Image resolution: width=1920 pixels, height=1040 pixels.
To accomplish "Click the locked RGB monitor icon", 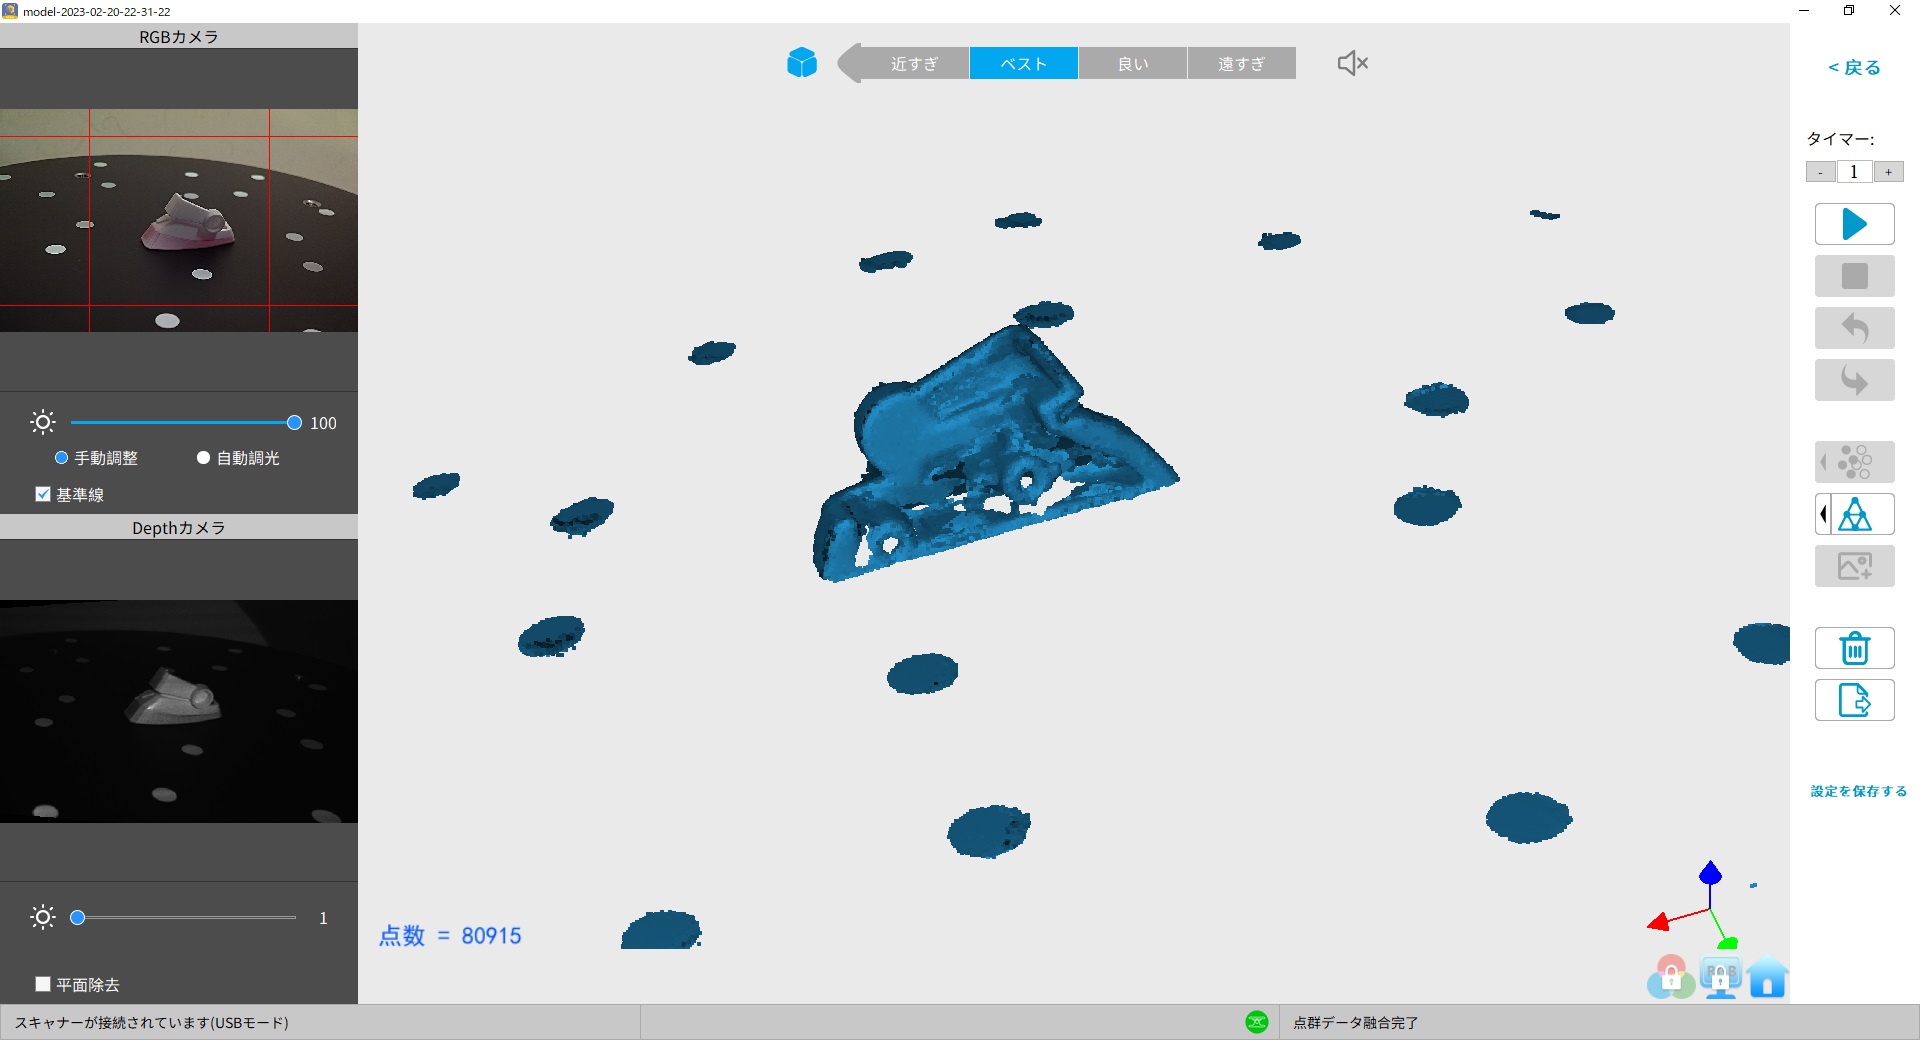I will 1720,978.
